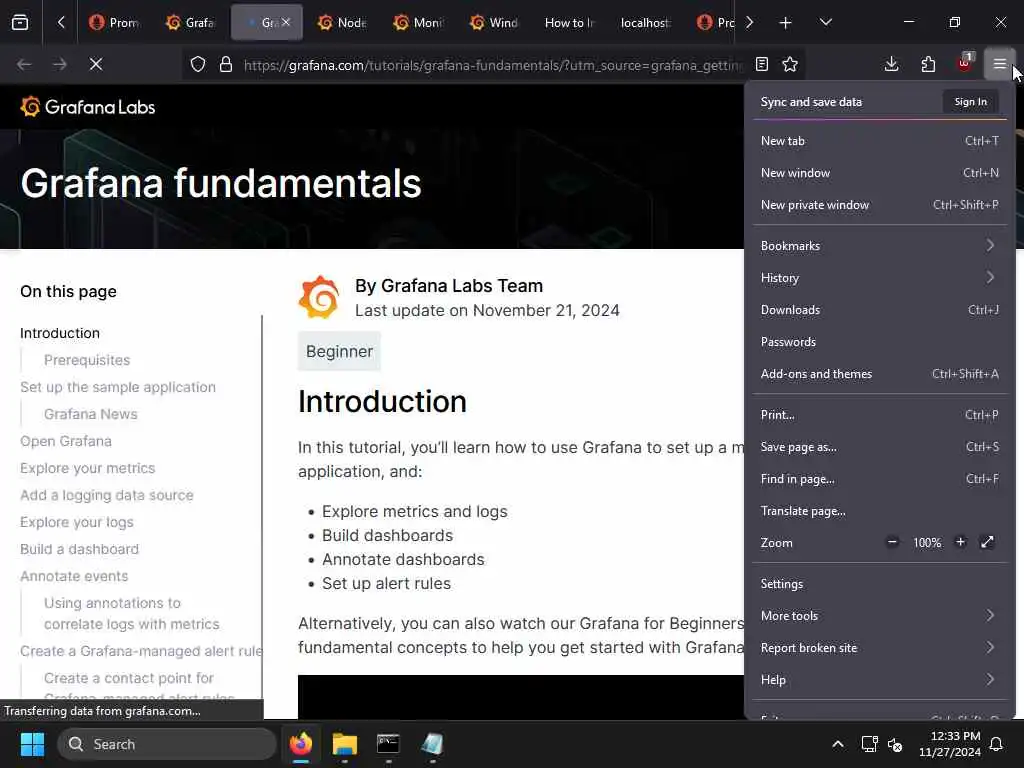Viewport: 1024px width, 768px height.
Task: Jump to Explore your metrics section
Action: (88, 468)
